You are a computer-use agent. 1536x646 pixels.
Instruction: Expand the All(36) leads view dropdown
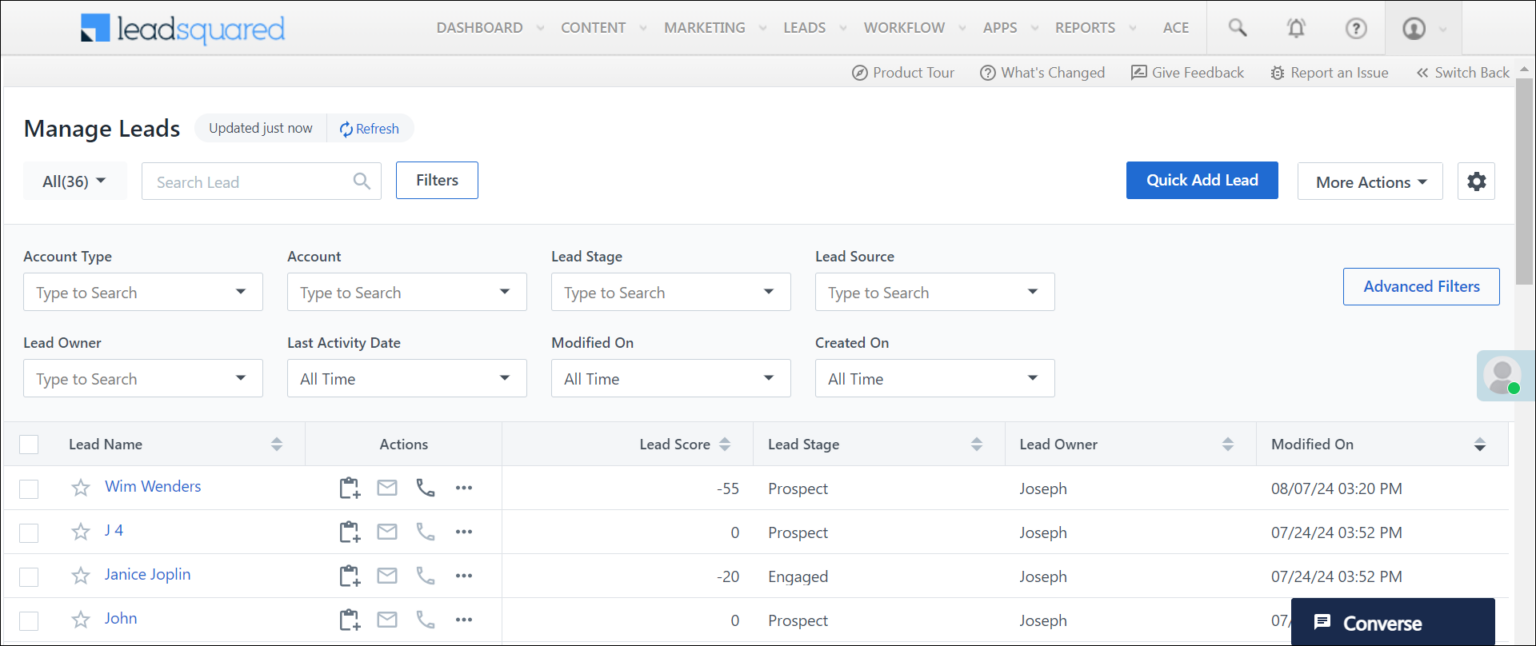[x=74, y=181]
